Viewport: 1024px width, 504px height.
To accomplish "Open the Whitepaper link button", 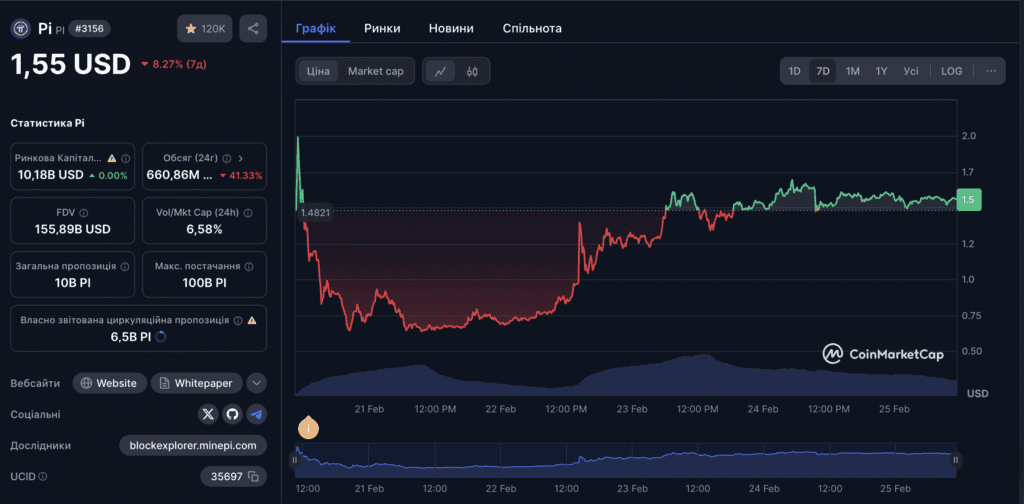I will (197, 383).
